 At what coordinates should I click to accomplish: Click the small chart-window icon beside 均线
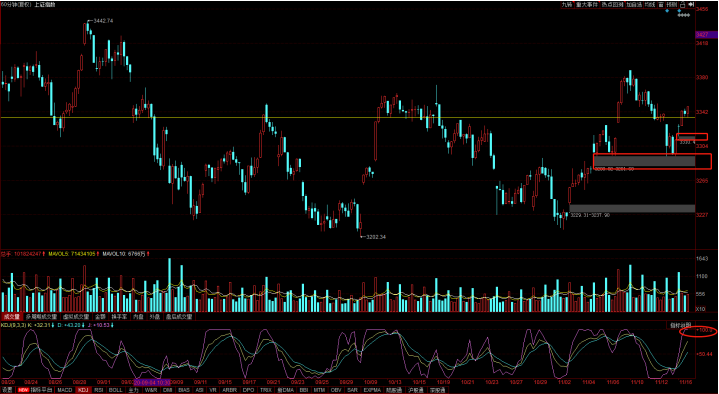[661, 5]
